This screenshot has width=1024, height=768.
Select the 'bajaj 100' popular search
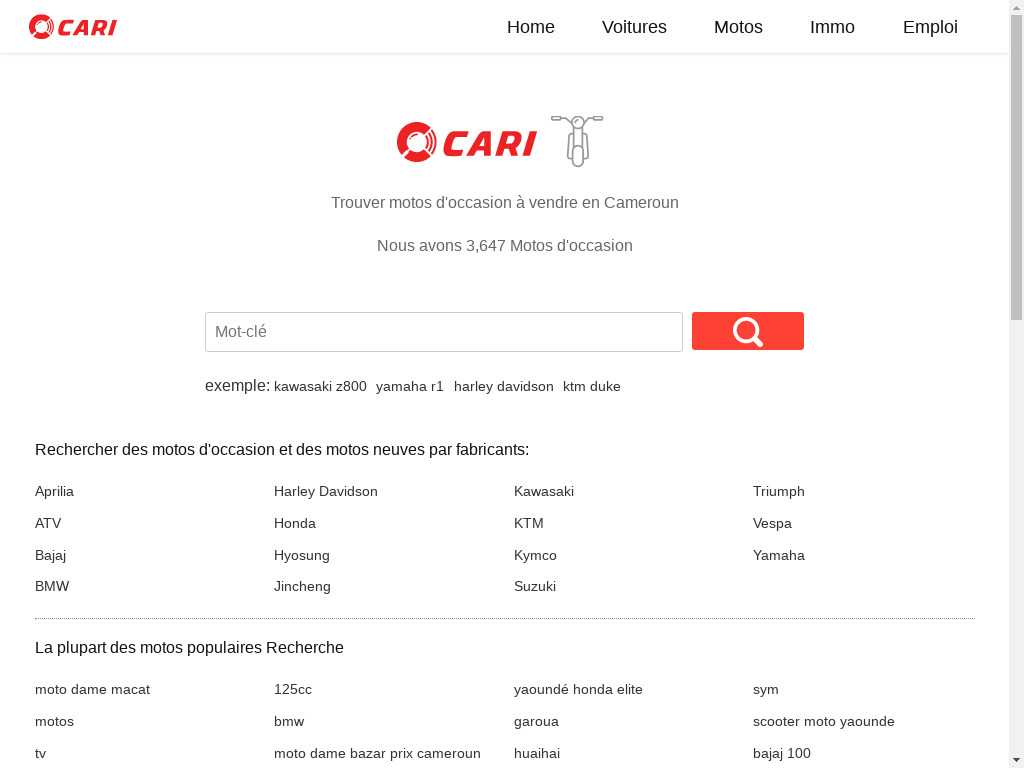pyautogui.click(x=782, y=754)
